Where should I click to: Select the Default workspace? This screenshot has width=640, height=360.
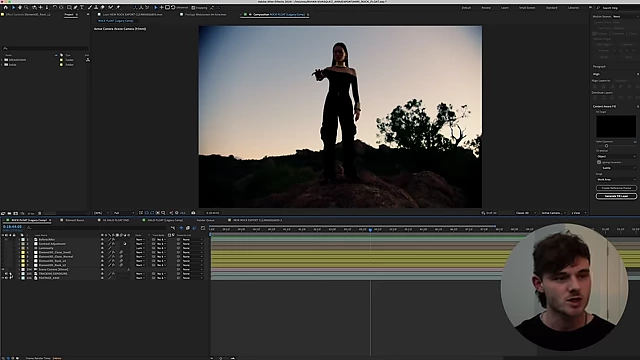[466, 8]
